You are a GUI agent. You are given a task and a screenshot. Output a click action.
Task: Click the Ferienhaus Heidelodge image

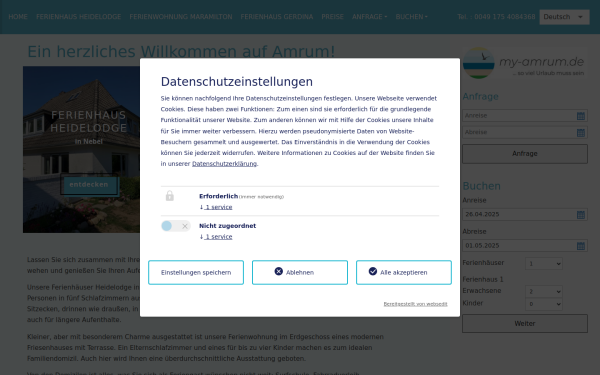click(x=81, y=149)
